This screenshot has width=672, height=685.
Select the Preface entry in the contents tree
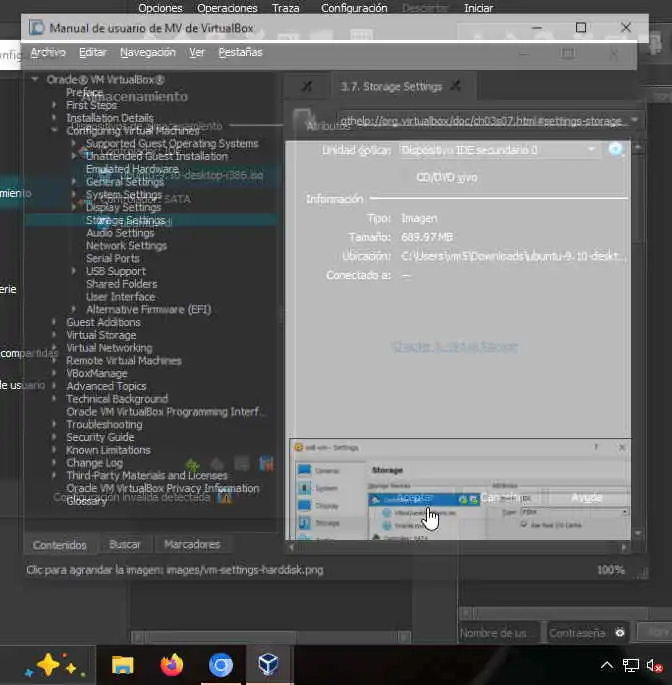coord(84,92)
